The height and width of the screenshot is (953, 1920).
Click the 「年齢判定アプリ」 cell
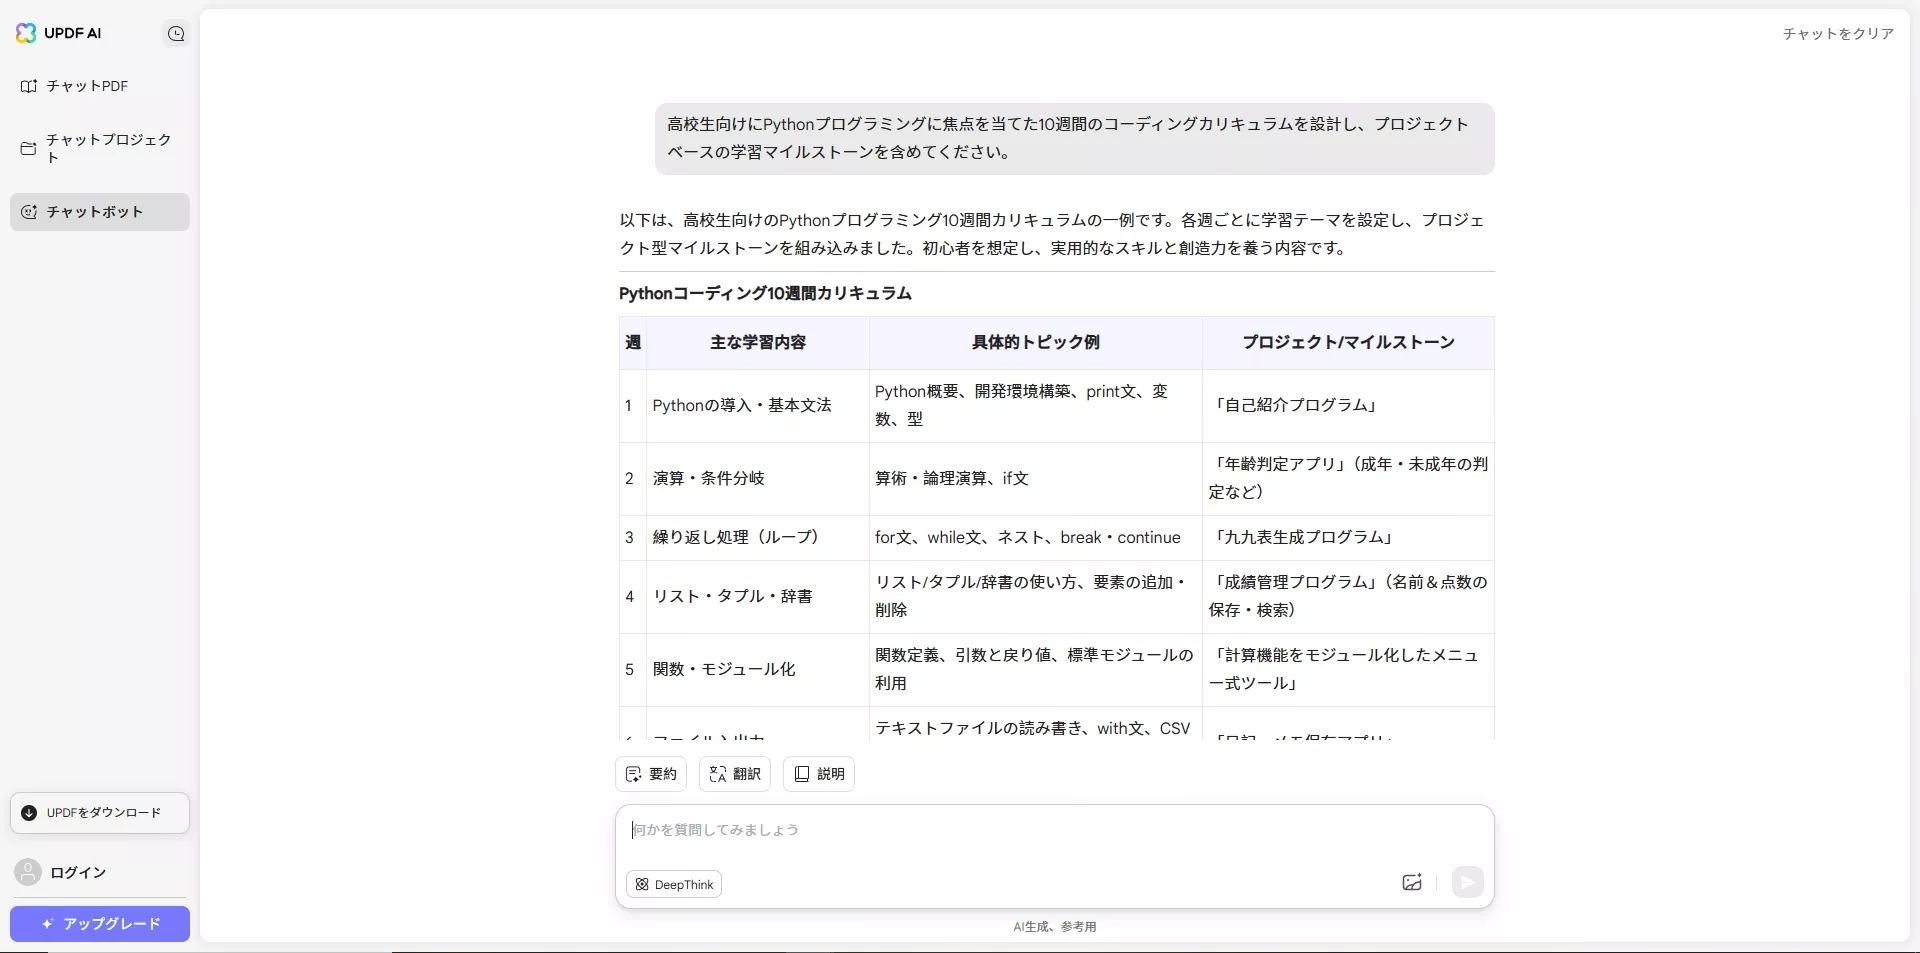point(1348,479)
